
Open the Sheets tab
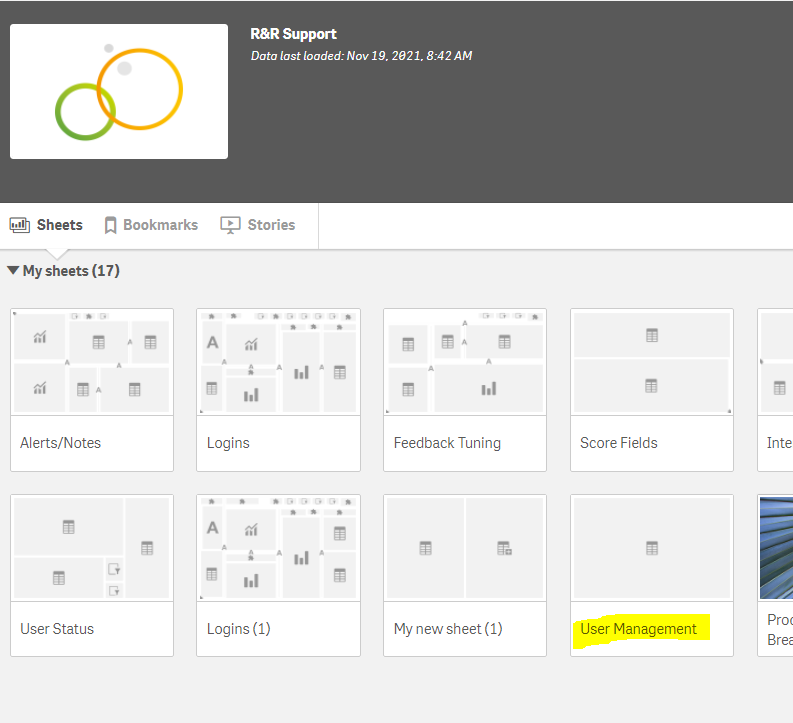point(46,225)
